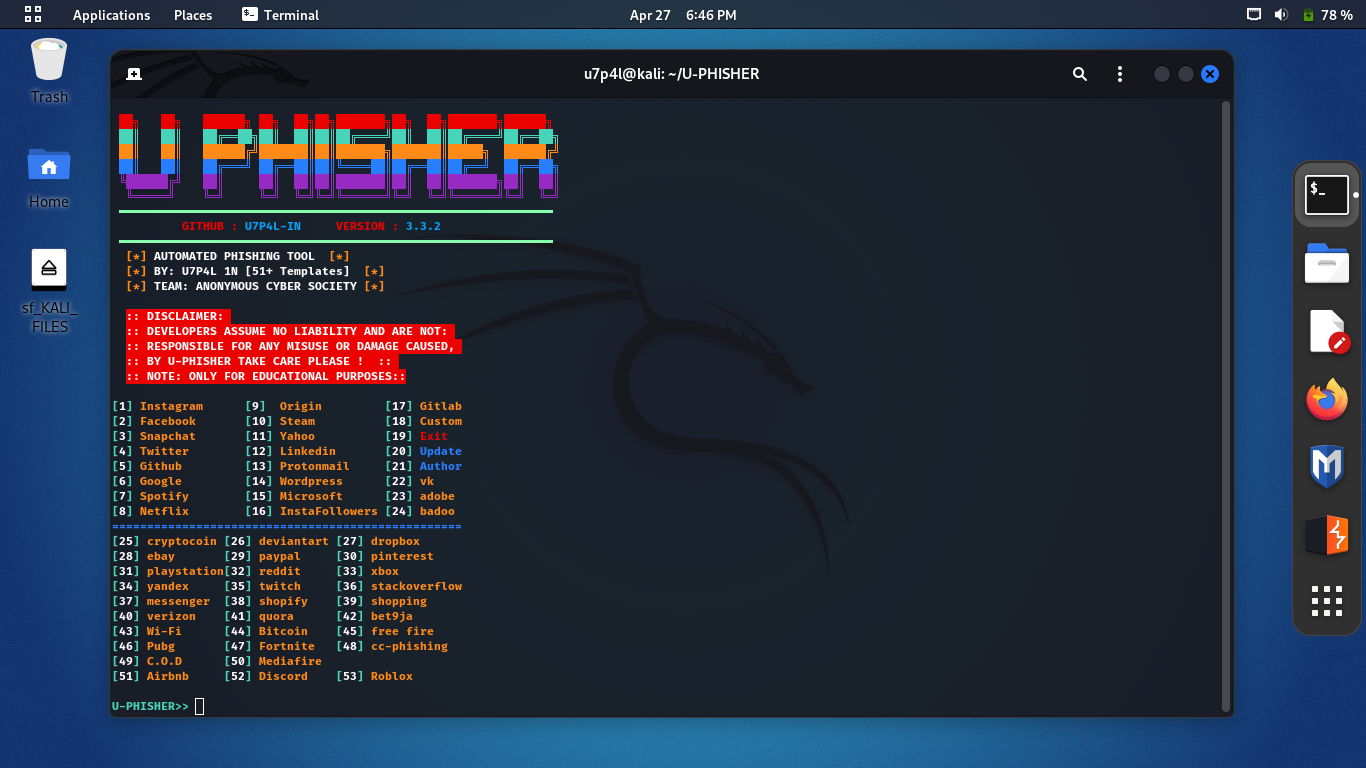Click the Github option in list
The height and width of the screenshot is (768, 1366).
(161, 466)
